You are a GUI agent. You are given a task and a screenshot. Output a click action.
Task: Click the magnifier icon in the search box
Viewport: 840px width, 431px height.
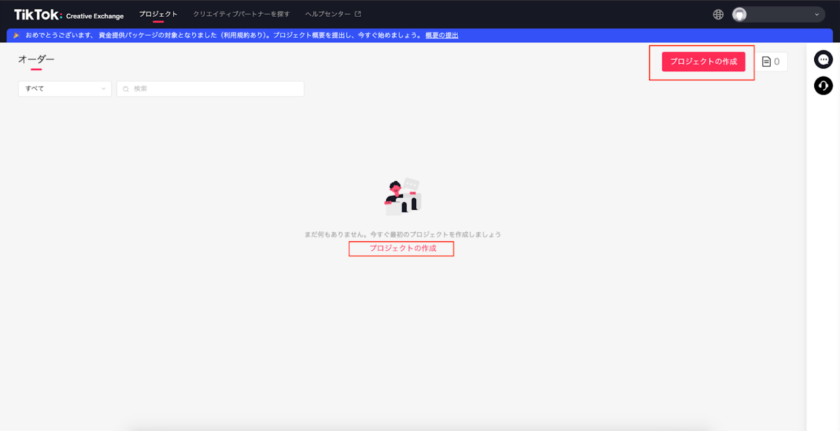pyautogui.click(x=126, y=89)
